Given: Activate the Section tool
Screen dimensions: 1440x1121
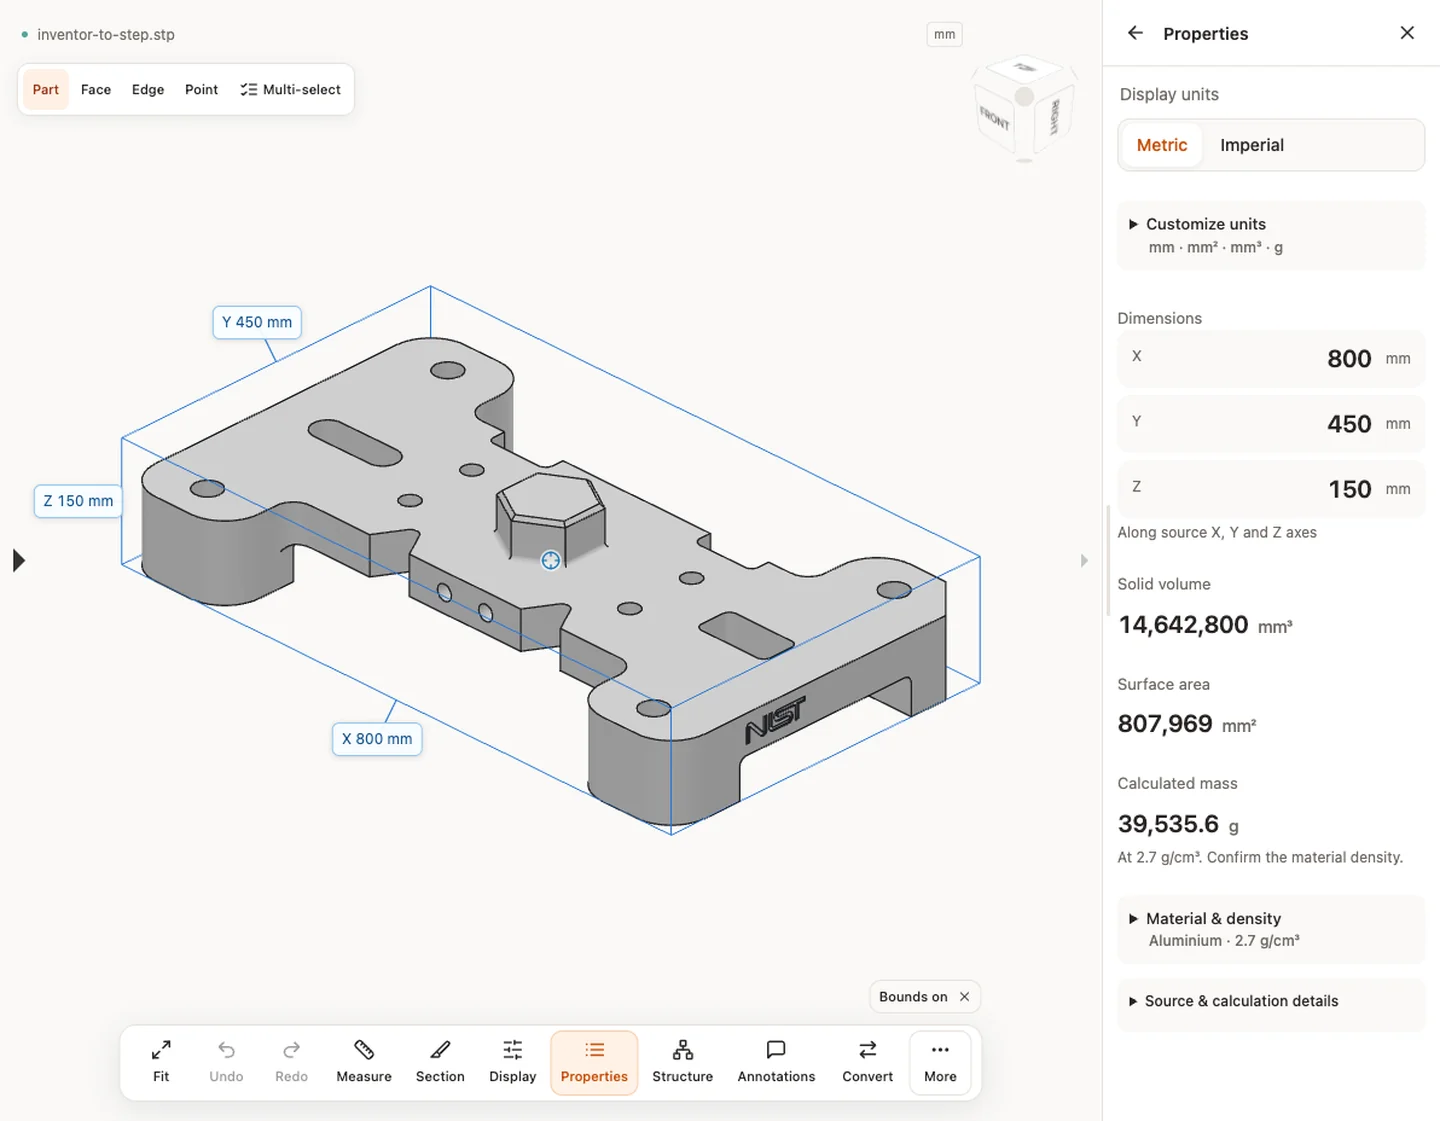Looking at the screenshot, I should pos(440,1062).
